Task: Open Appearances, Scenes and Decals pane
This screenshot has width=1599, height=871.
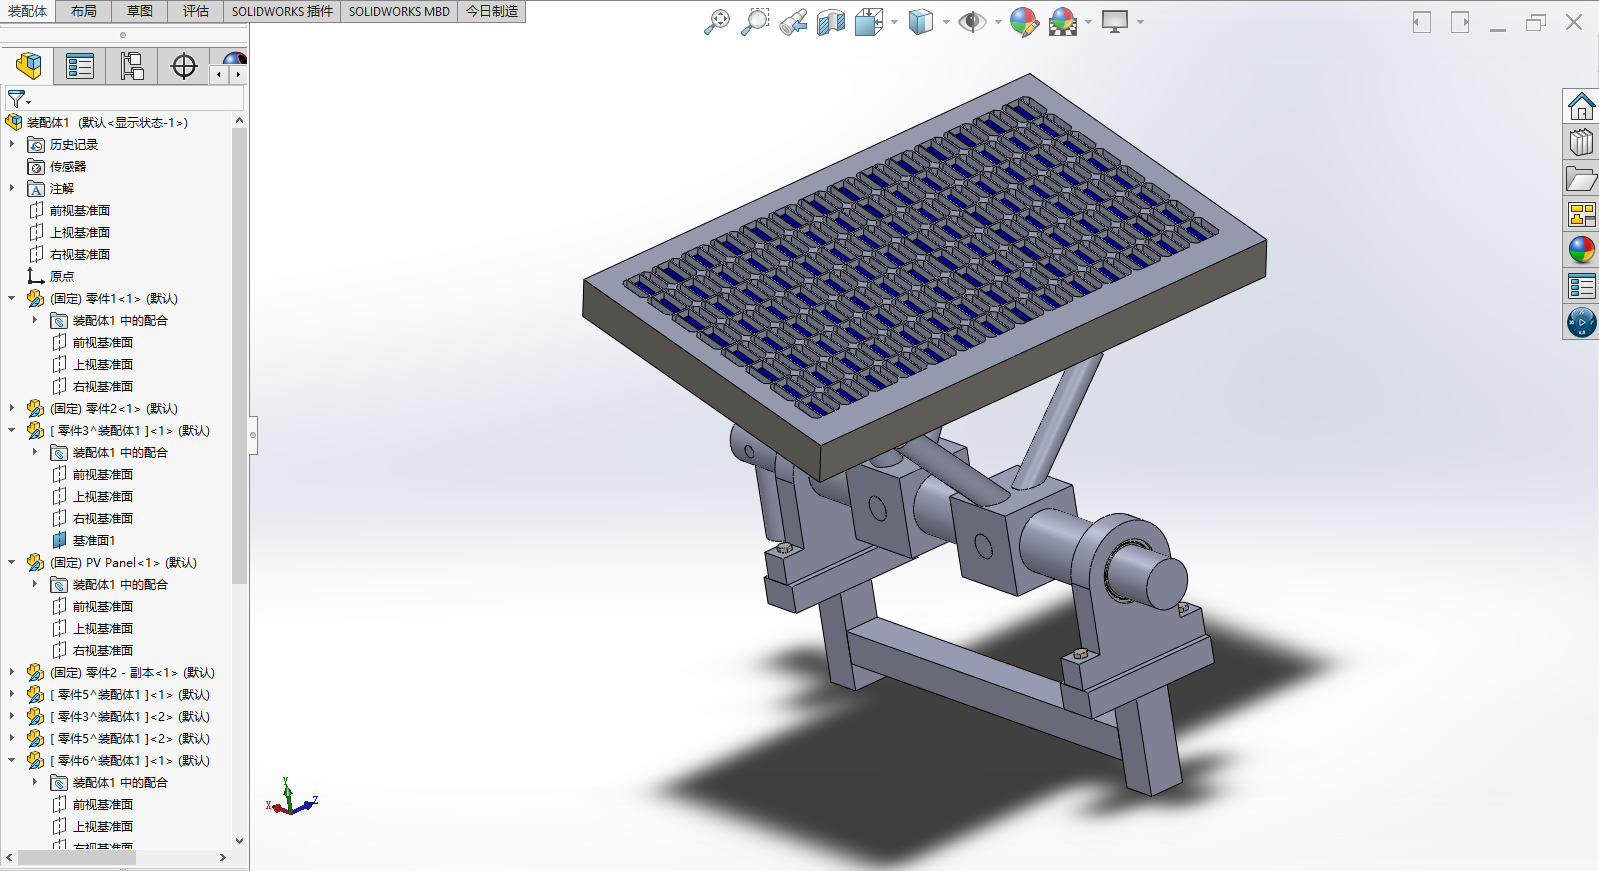Action: 1581,250
